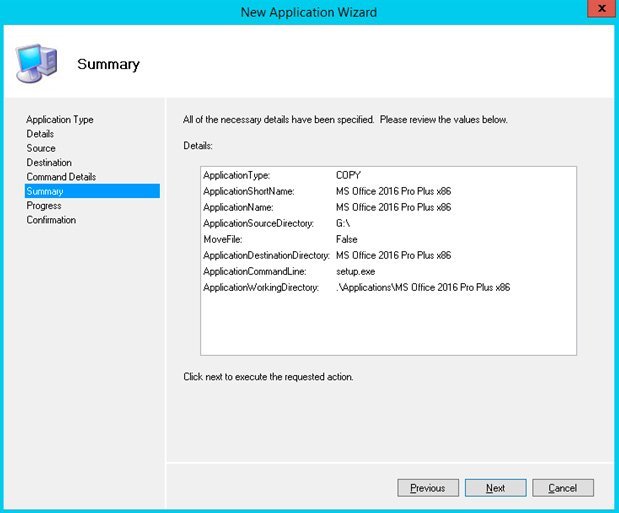
Task: Click the 'Details:' label above the list
Action: [x=198, y=146]
